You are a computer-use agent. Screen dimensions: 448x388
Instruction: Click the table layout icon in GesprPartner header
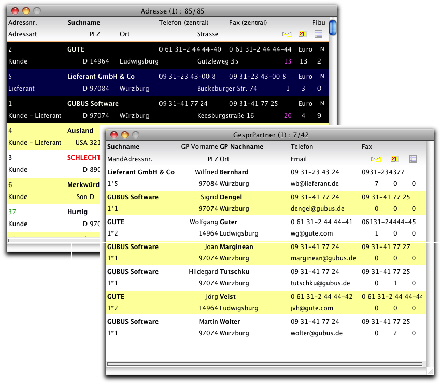tap(413, 159)
